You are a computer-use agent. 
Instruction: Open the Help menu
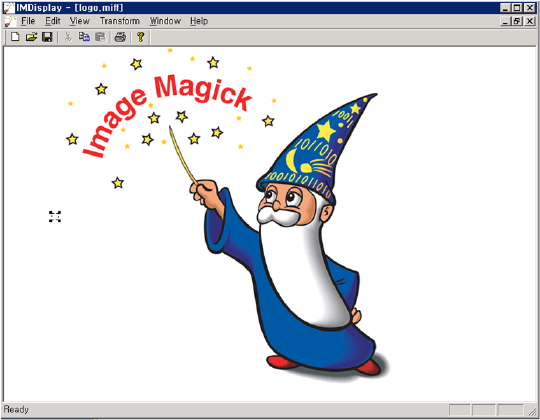(199, 21)
